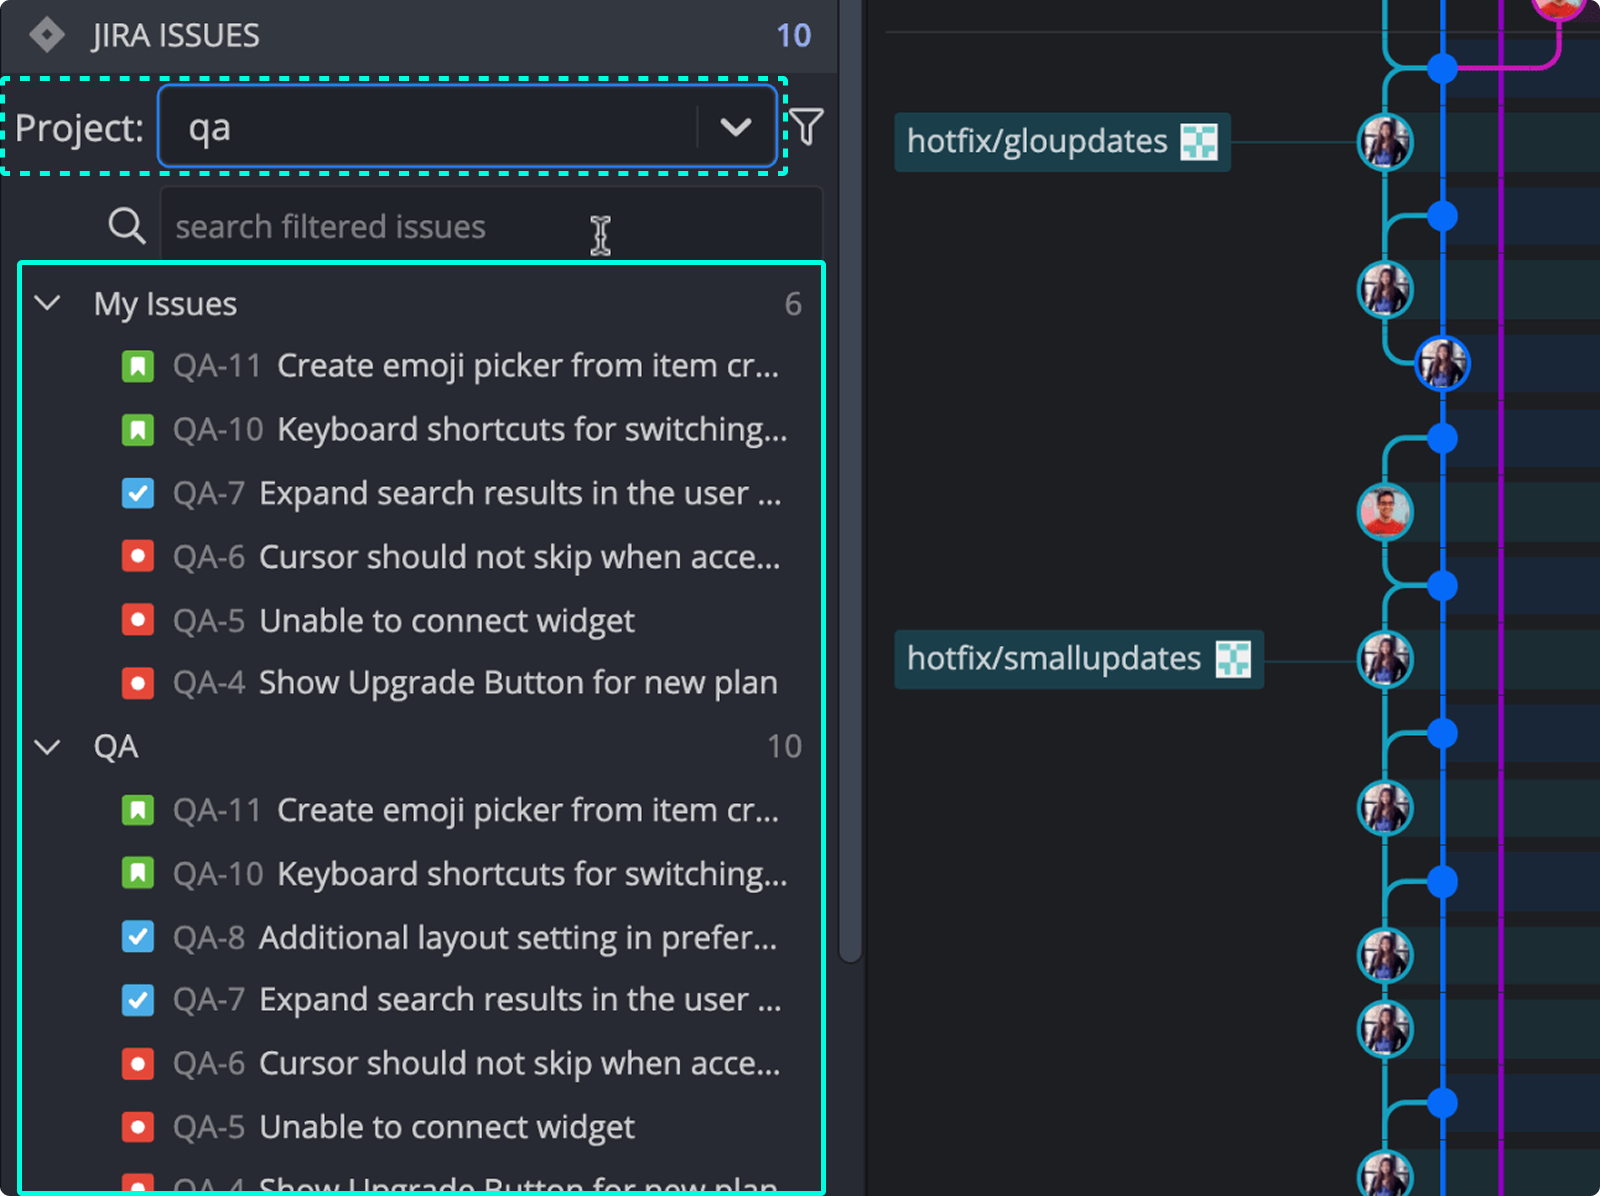Viewport: 1600px width, 1196px height.
Task: Collapse the QA issues section
Action: [47, 746]
